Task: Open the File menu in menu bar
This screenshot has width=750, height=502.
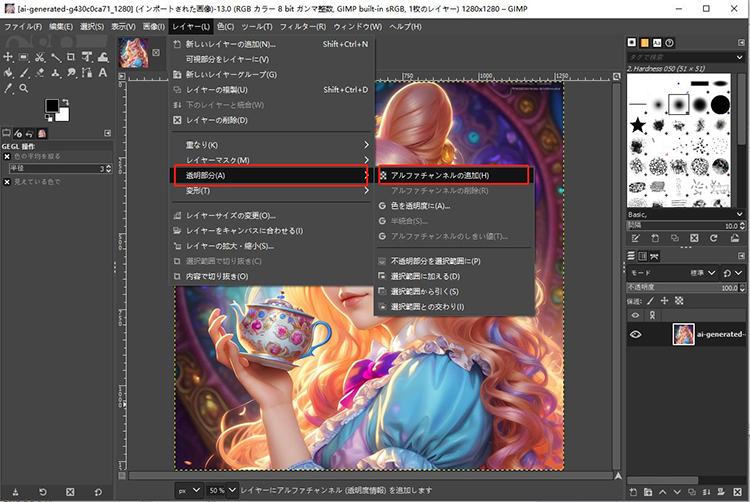Action: pos(22,27)
